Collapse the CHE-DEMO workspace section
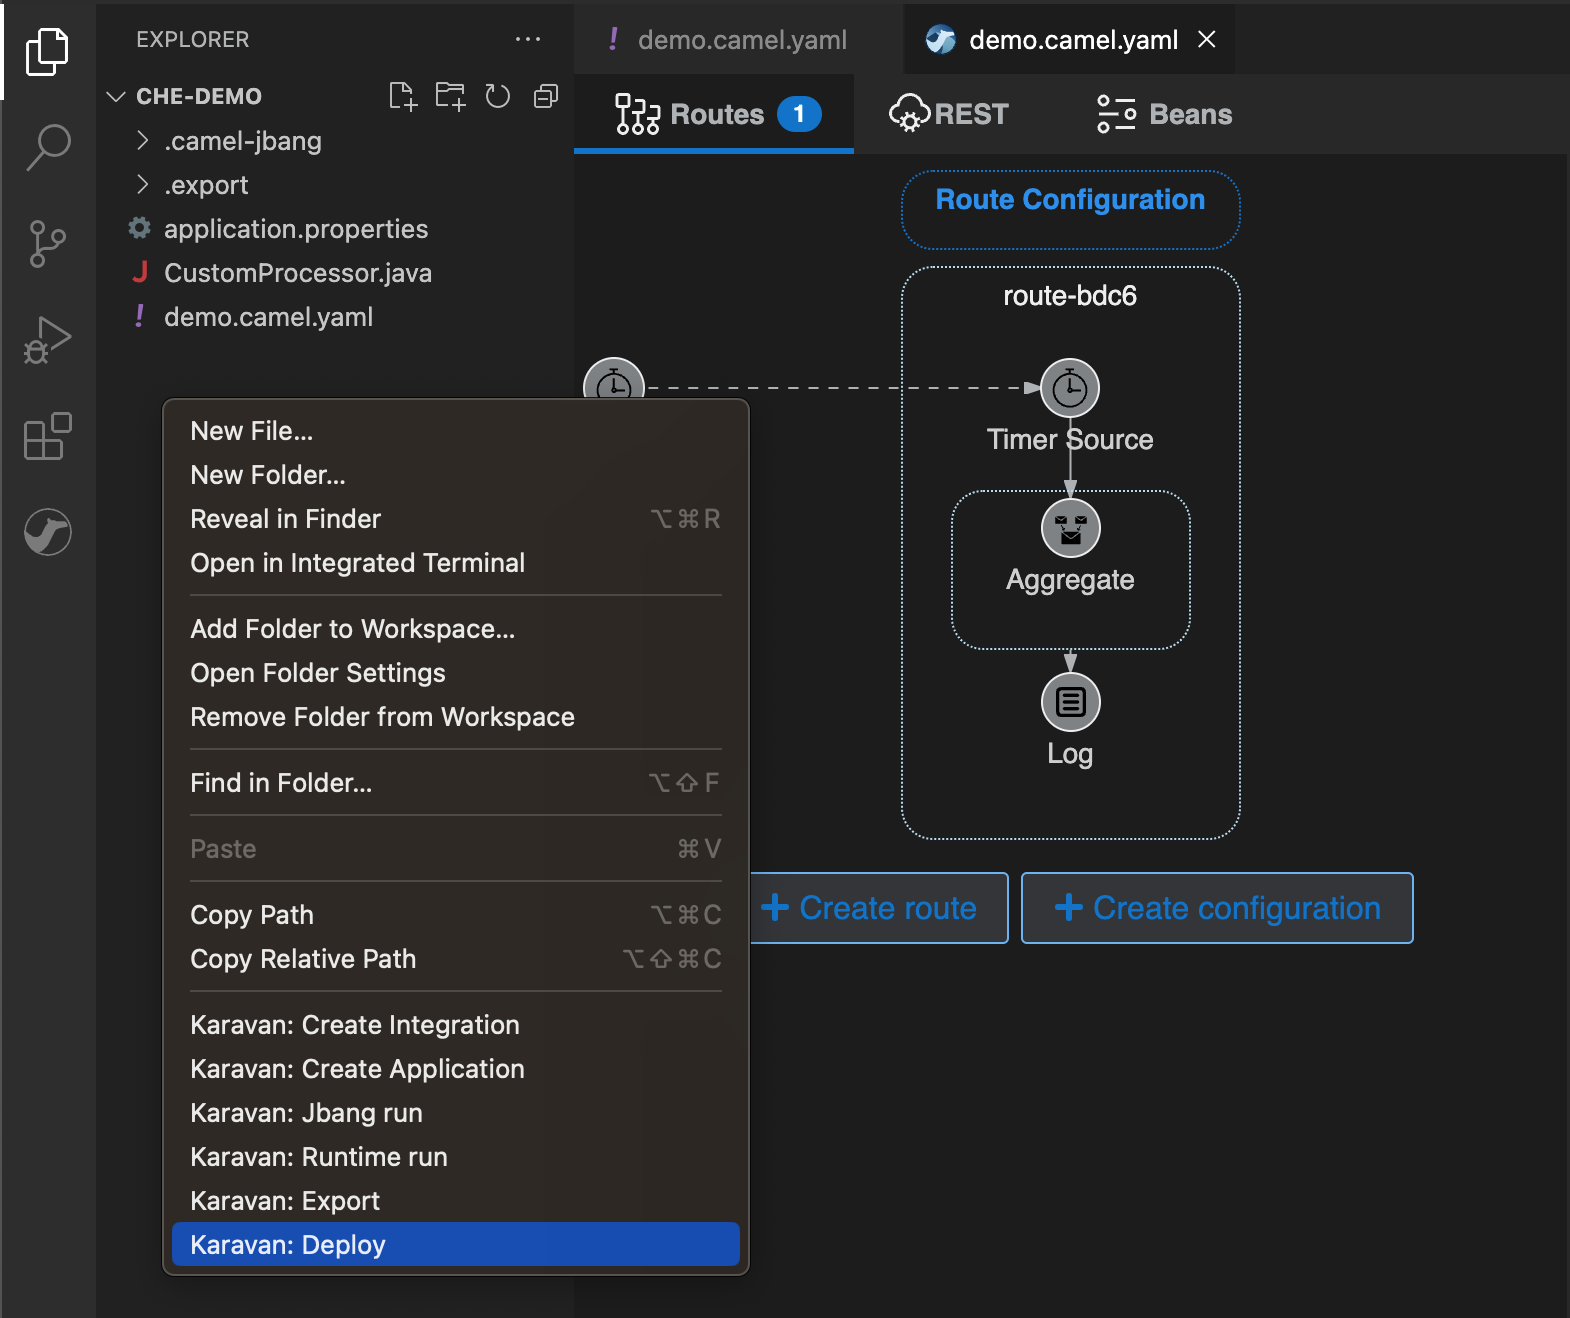Image resolution: width=1570 pixels, height=1318 pixels. 116,96
